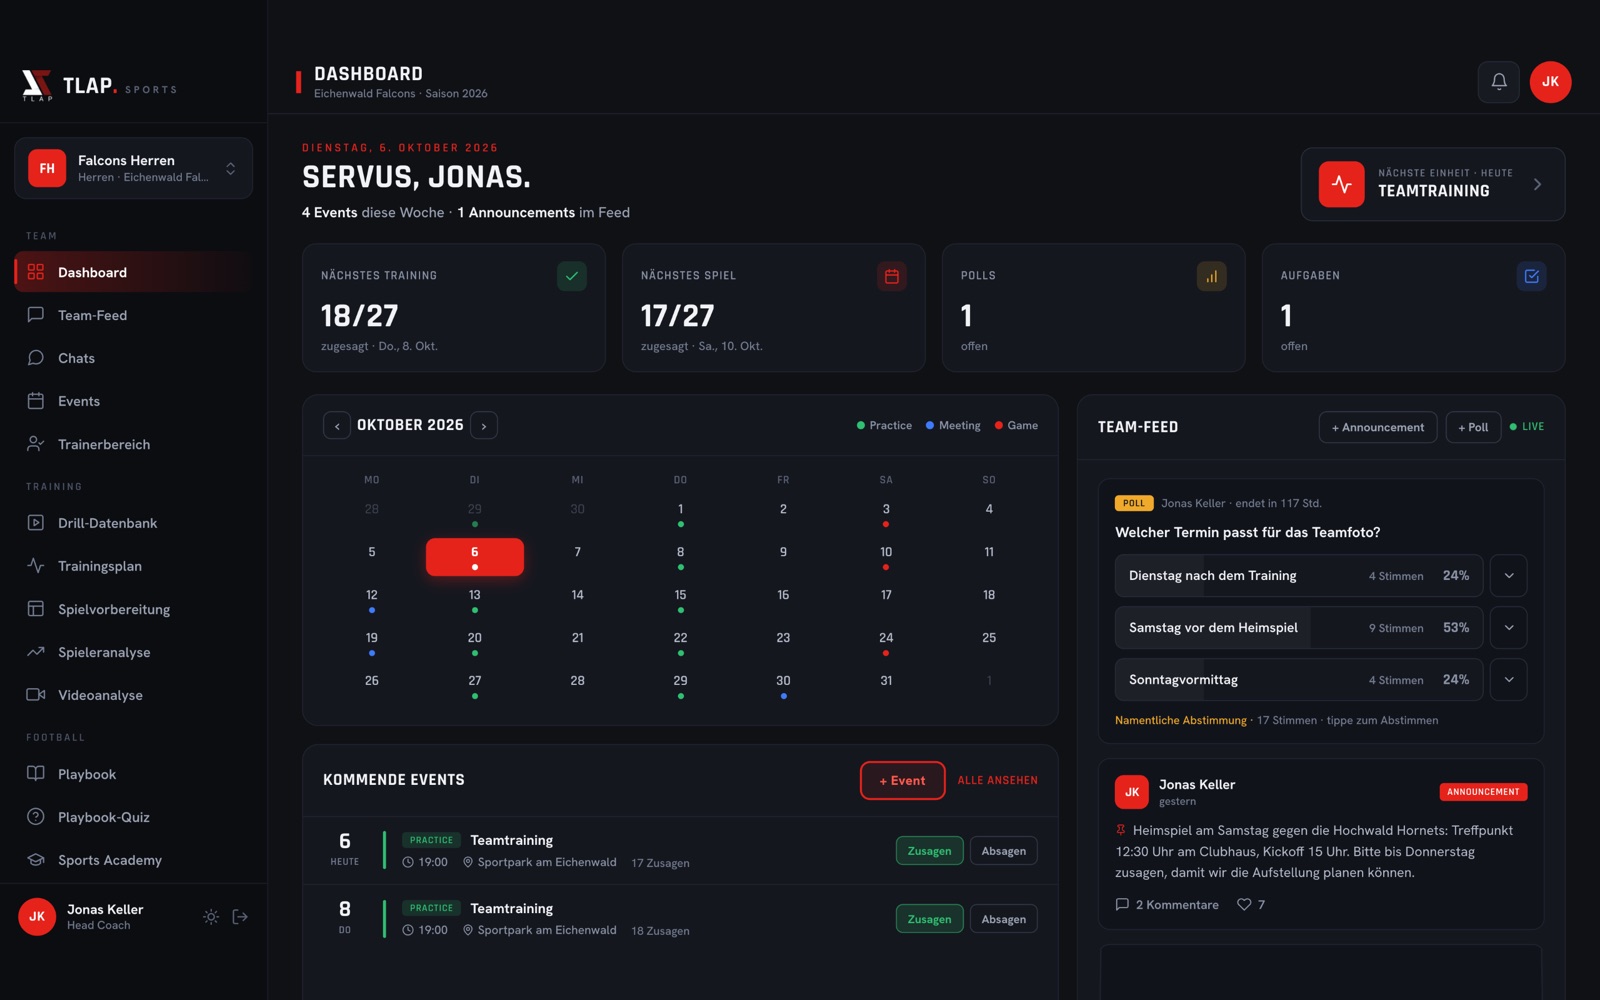
Task: Click the logout icon beside Jonas Keller
Action: tap(240, 917)
